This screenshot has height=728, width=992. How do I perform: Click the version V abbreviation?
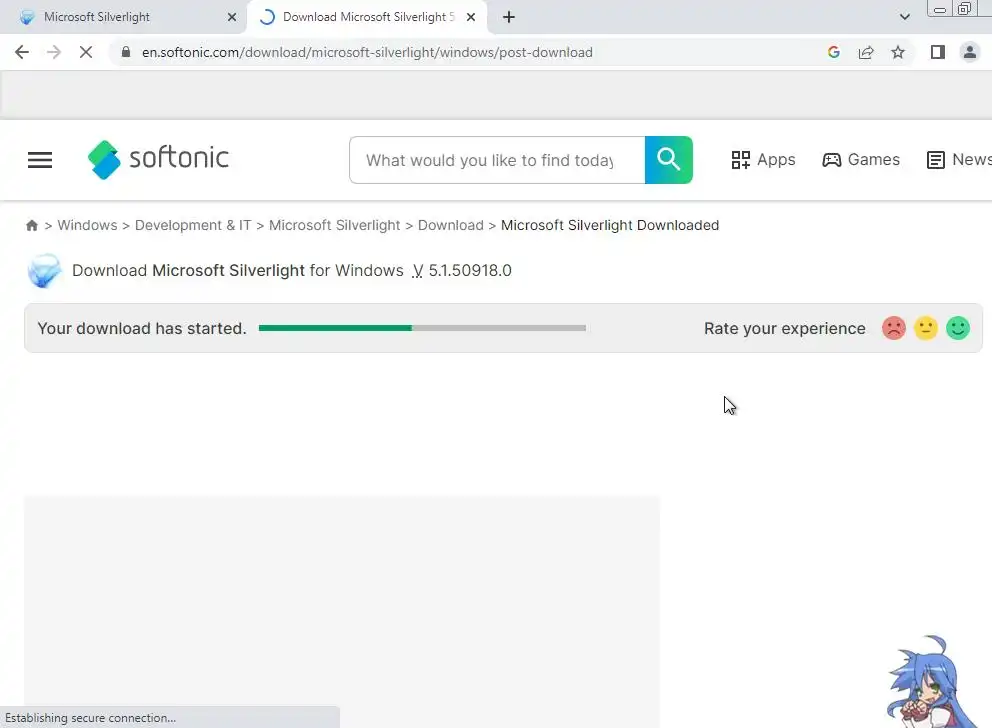418,271
